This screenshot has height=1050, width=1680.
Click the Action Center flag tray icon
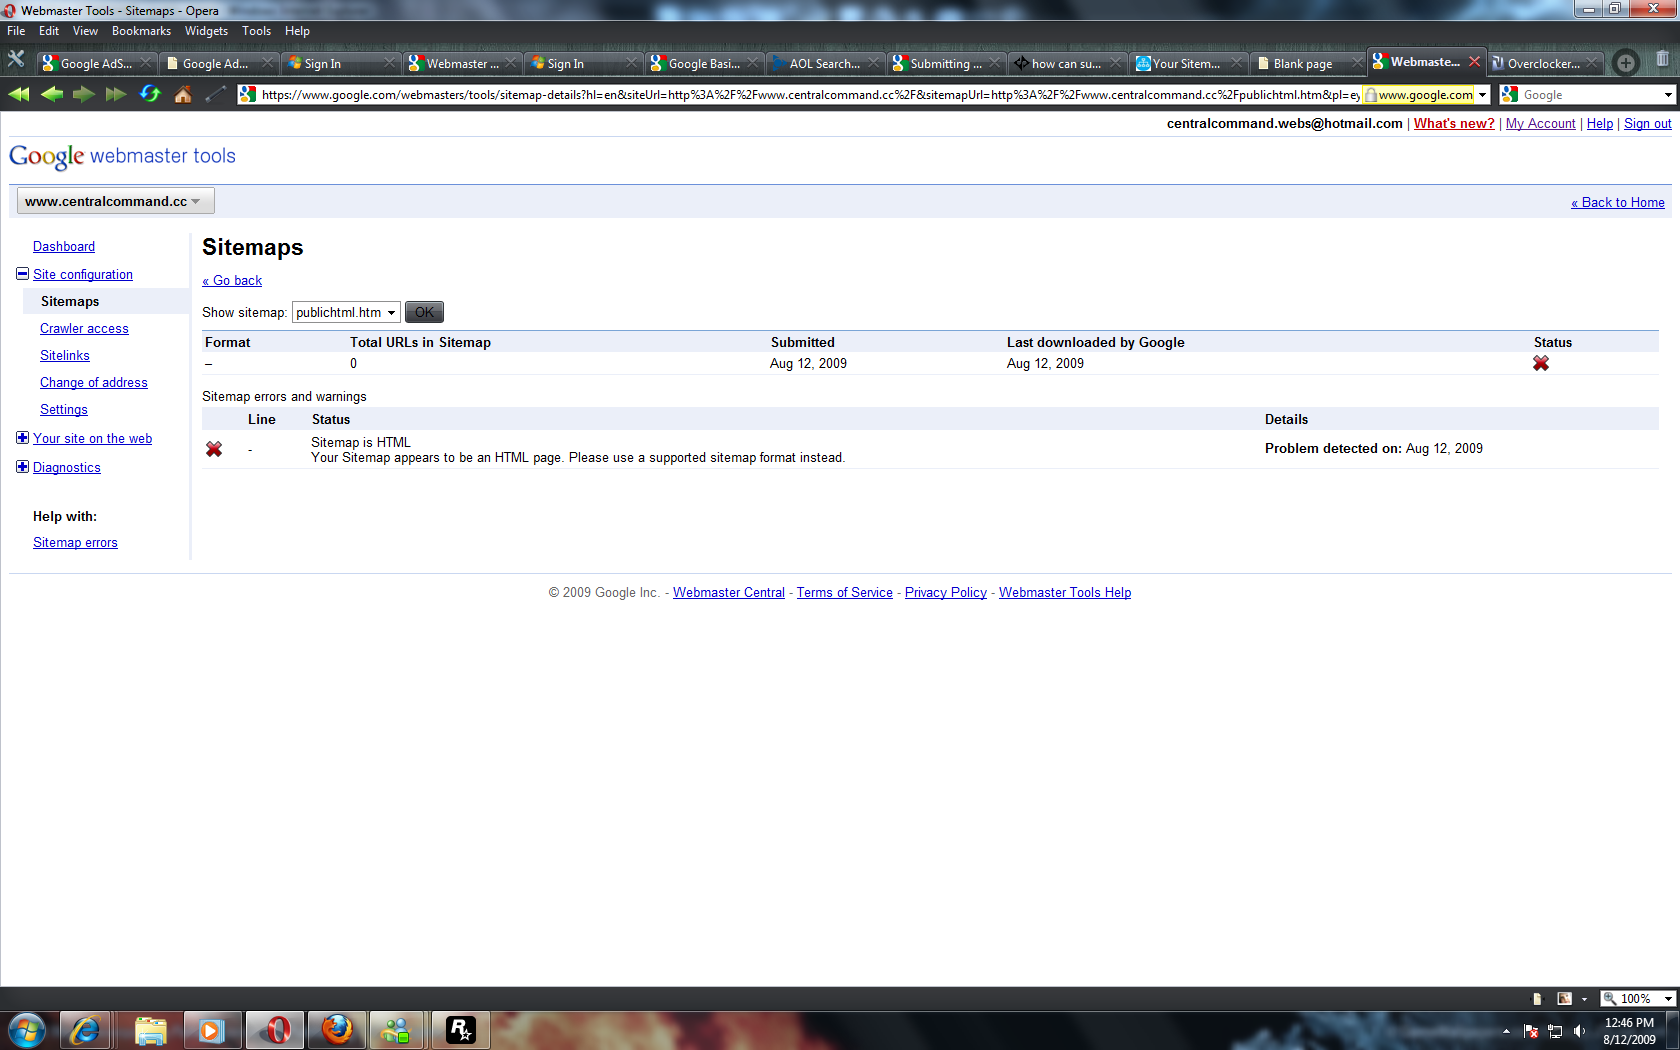(x=1531, y=1031)
